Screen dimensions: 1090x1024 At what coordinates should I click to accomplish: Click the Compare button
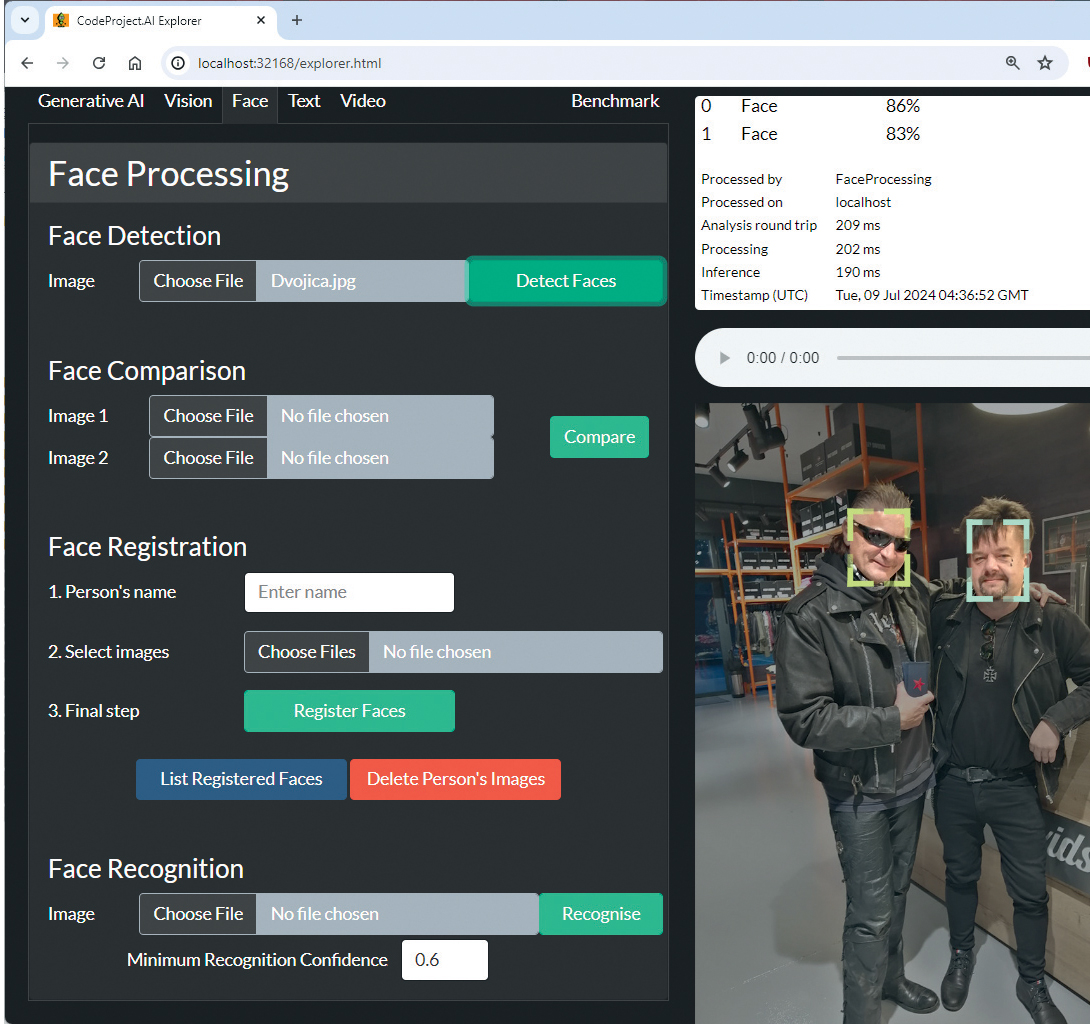(x=599, y=437)
